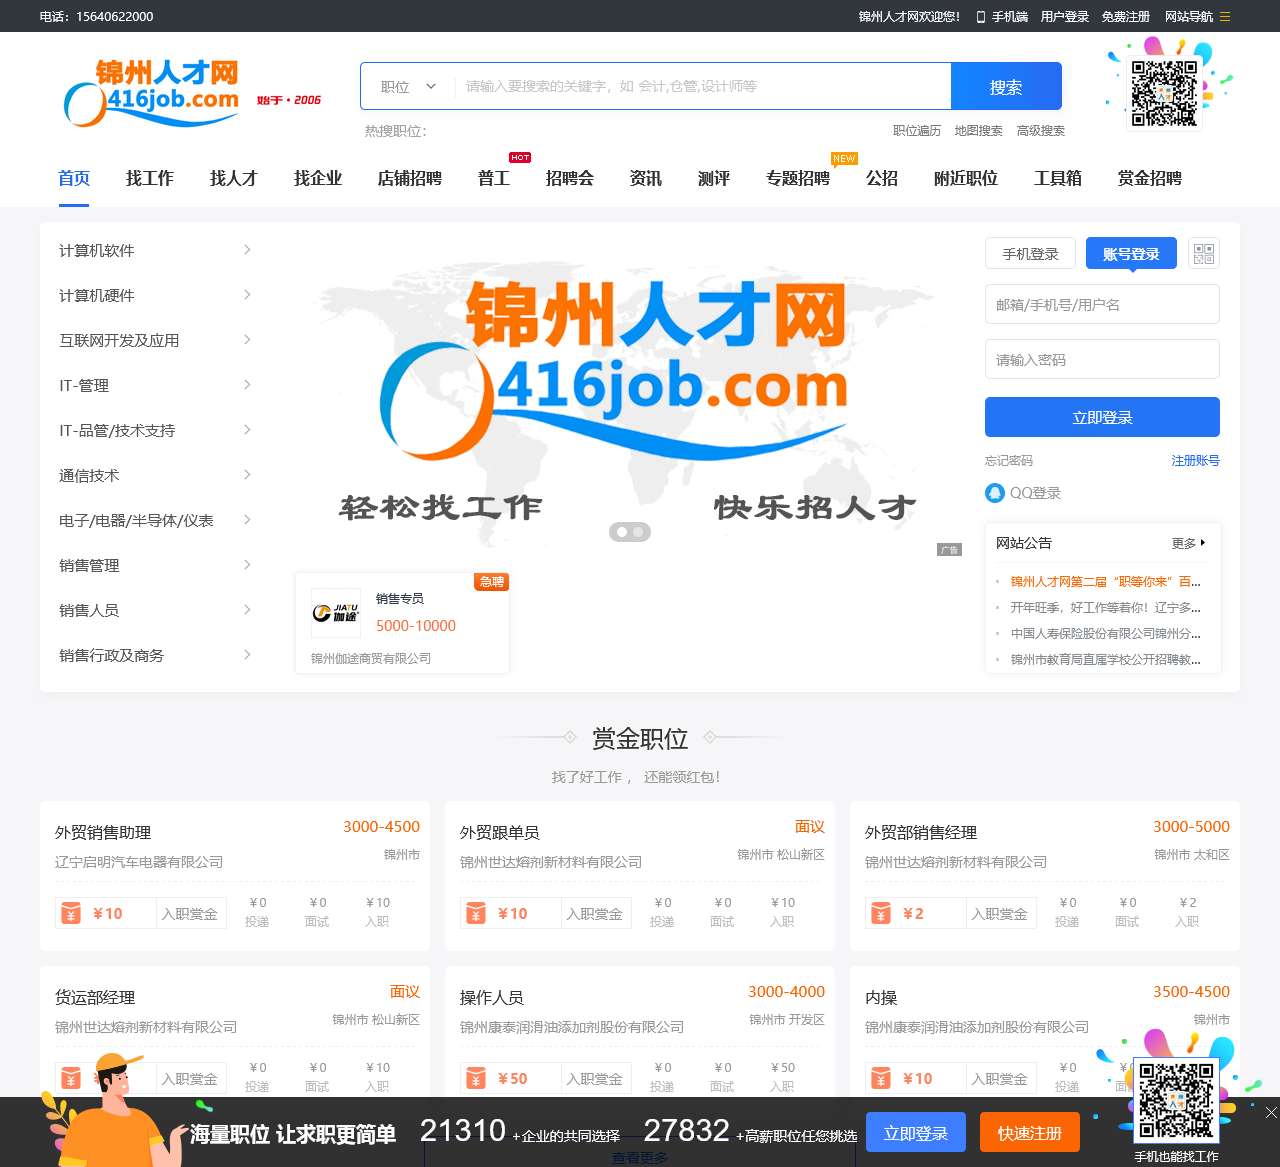Image resolution: width=1280 pixels, height=1167 pixels.
Task: Open the 找工作 nav item
Action: coord(150,178)
